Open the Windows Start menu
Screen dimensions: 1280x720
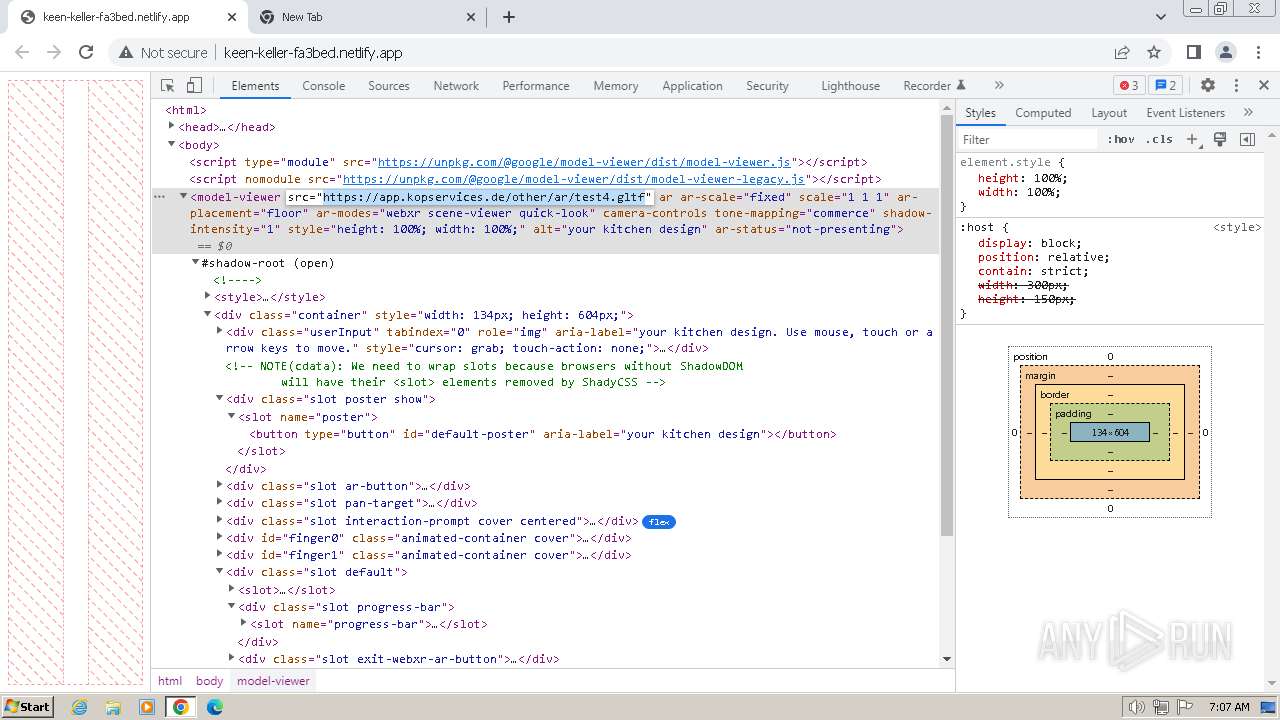(28, 706)
